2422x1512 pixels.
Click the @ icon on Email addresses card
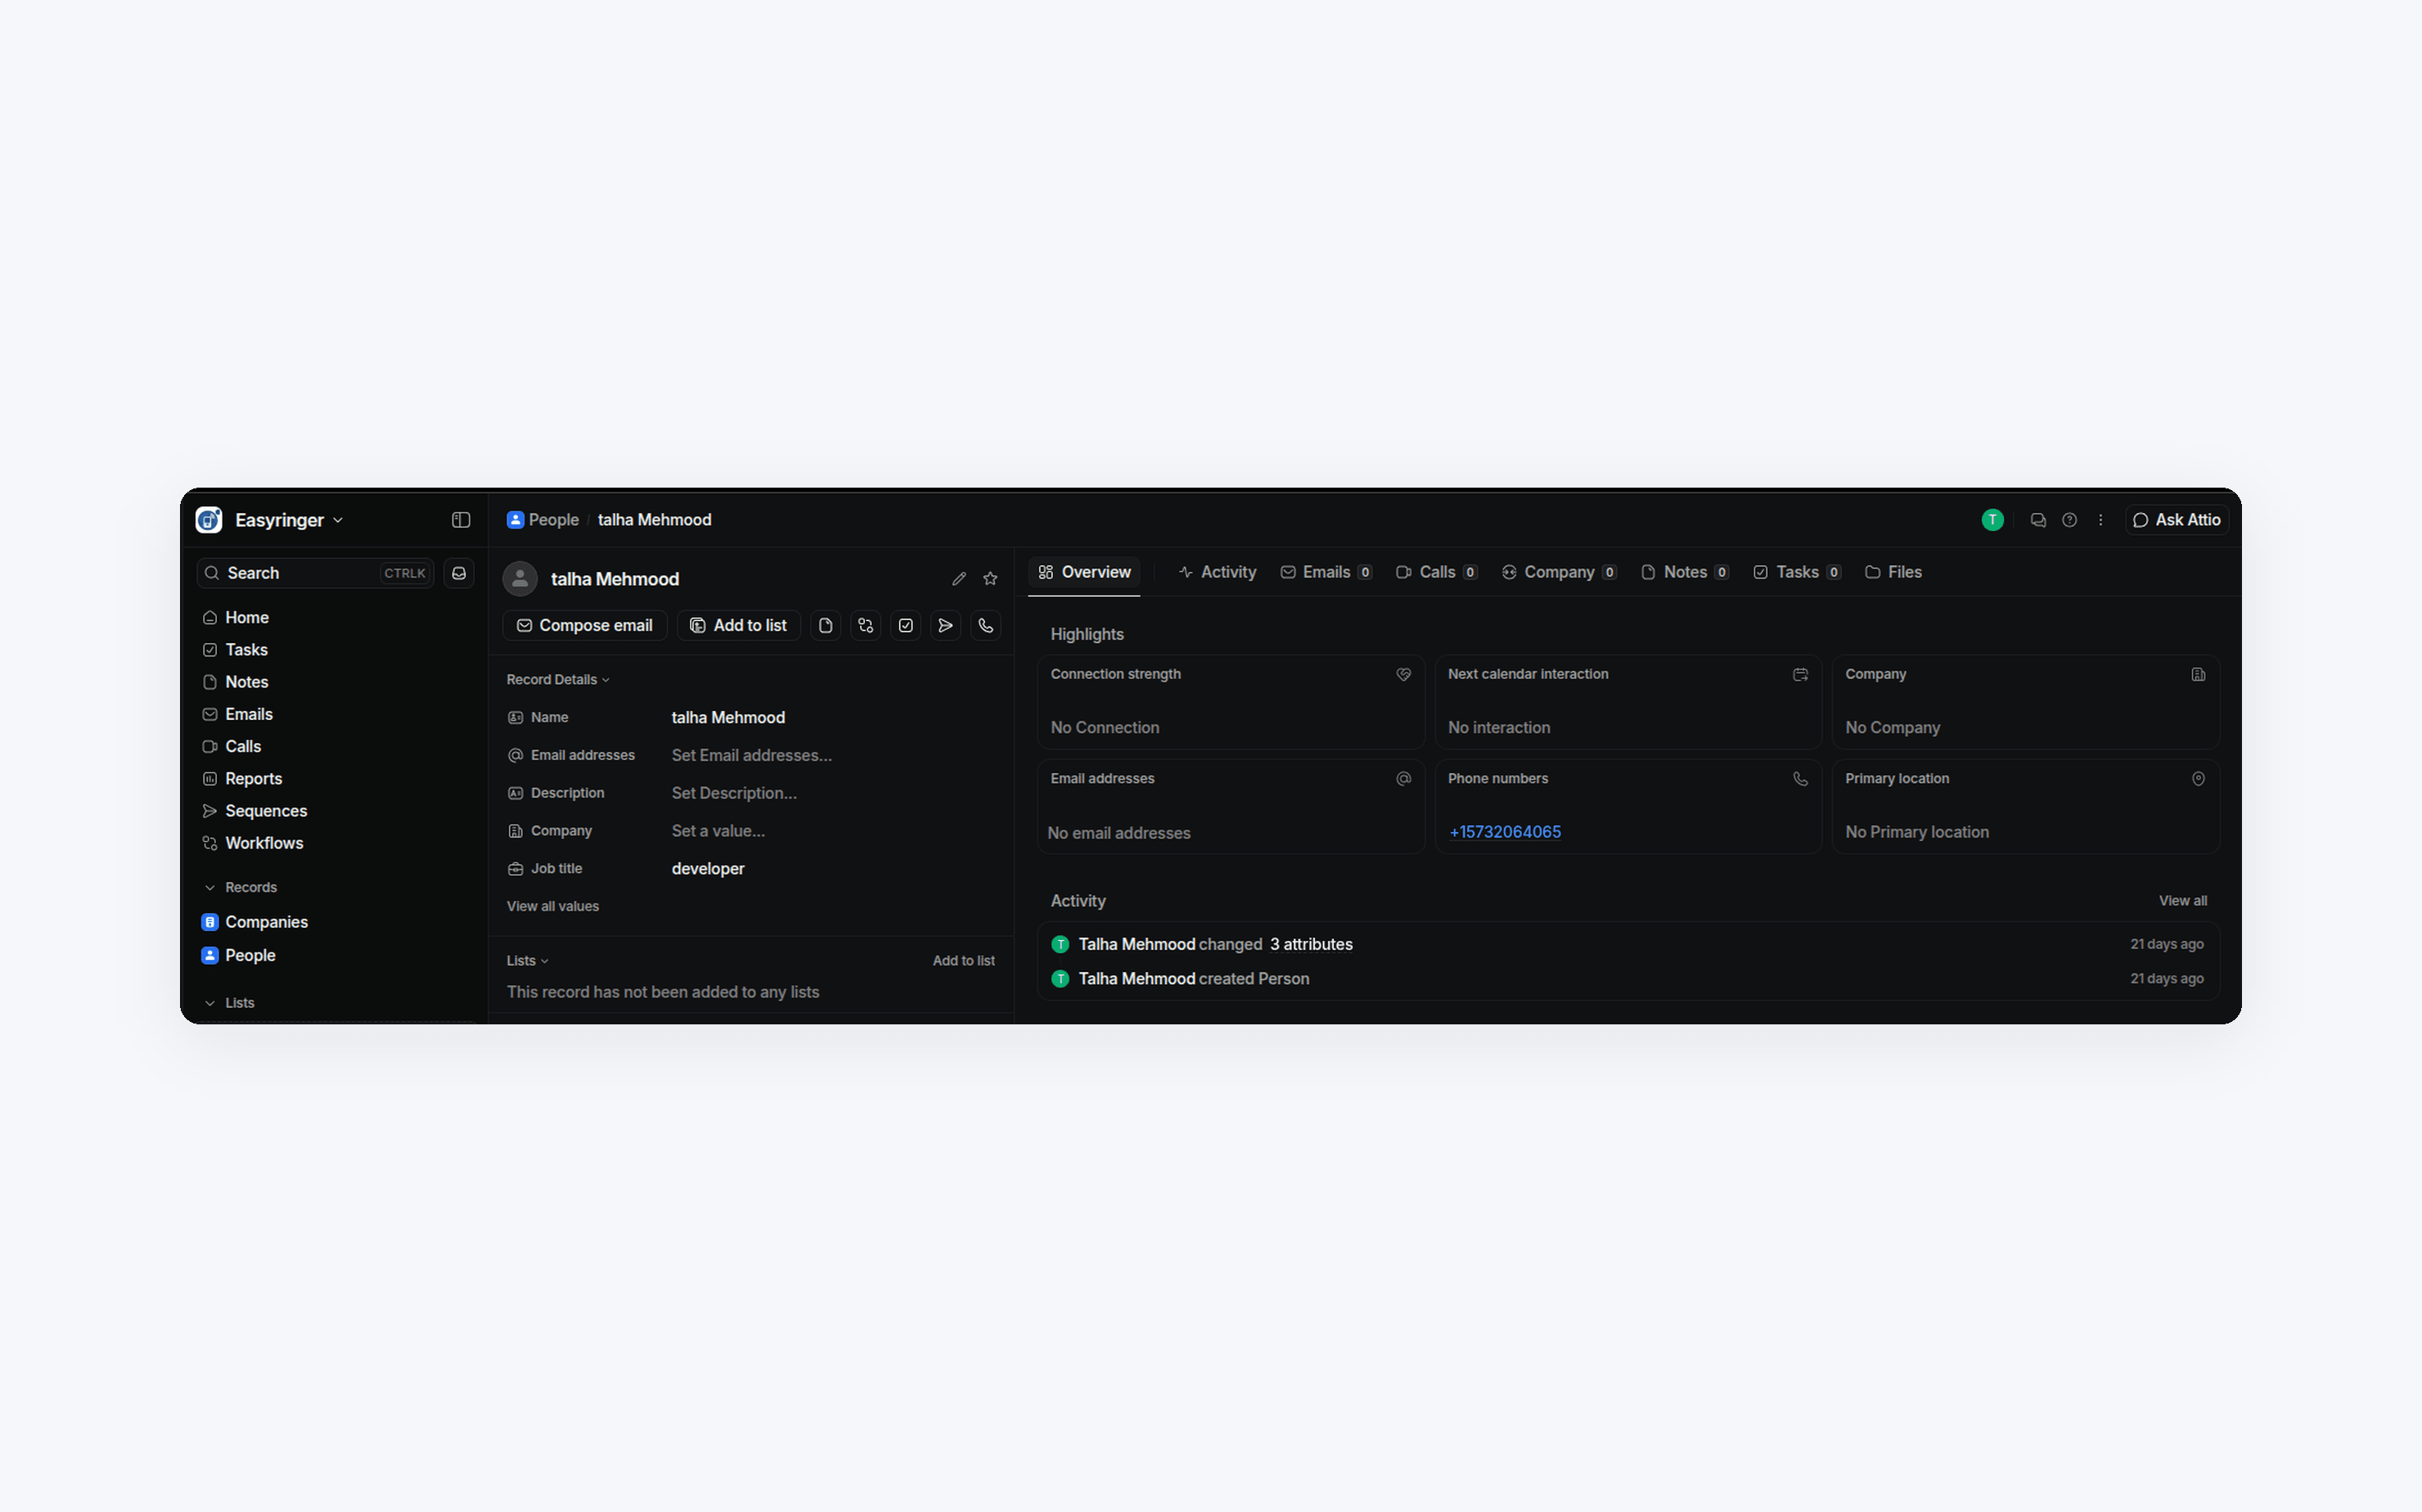[x=1404, y=779]
